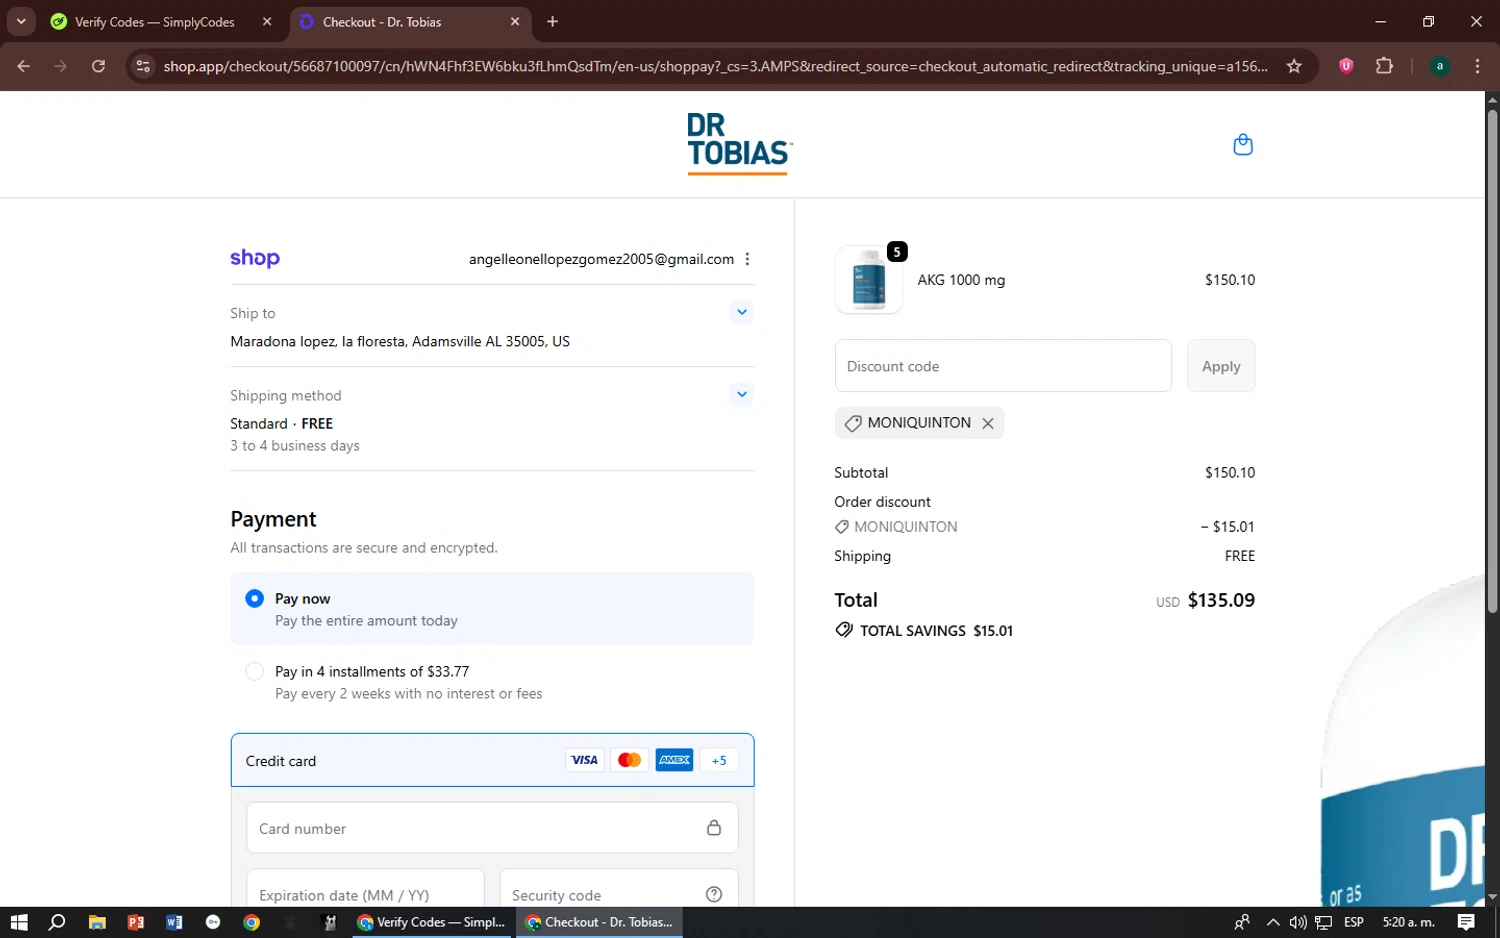Image resolution: width=1500 pixels, height=938 pixels.
Task: Click the security code help icon
Action: 714,894
